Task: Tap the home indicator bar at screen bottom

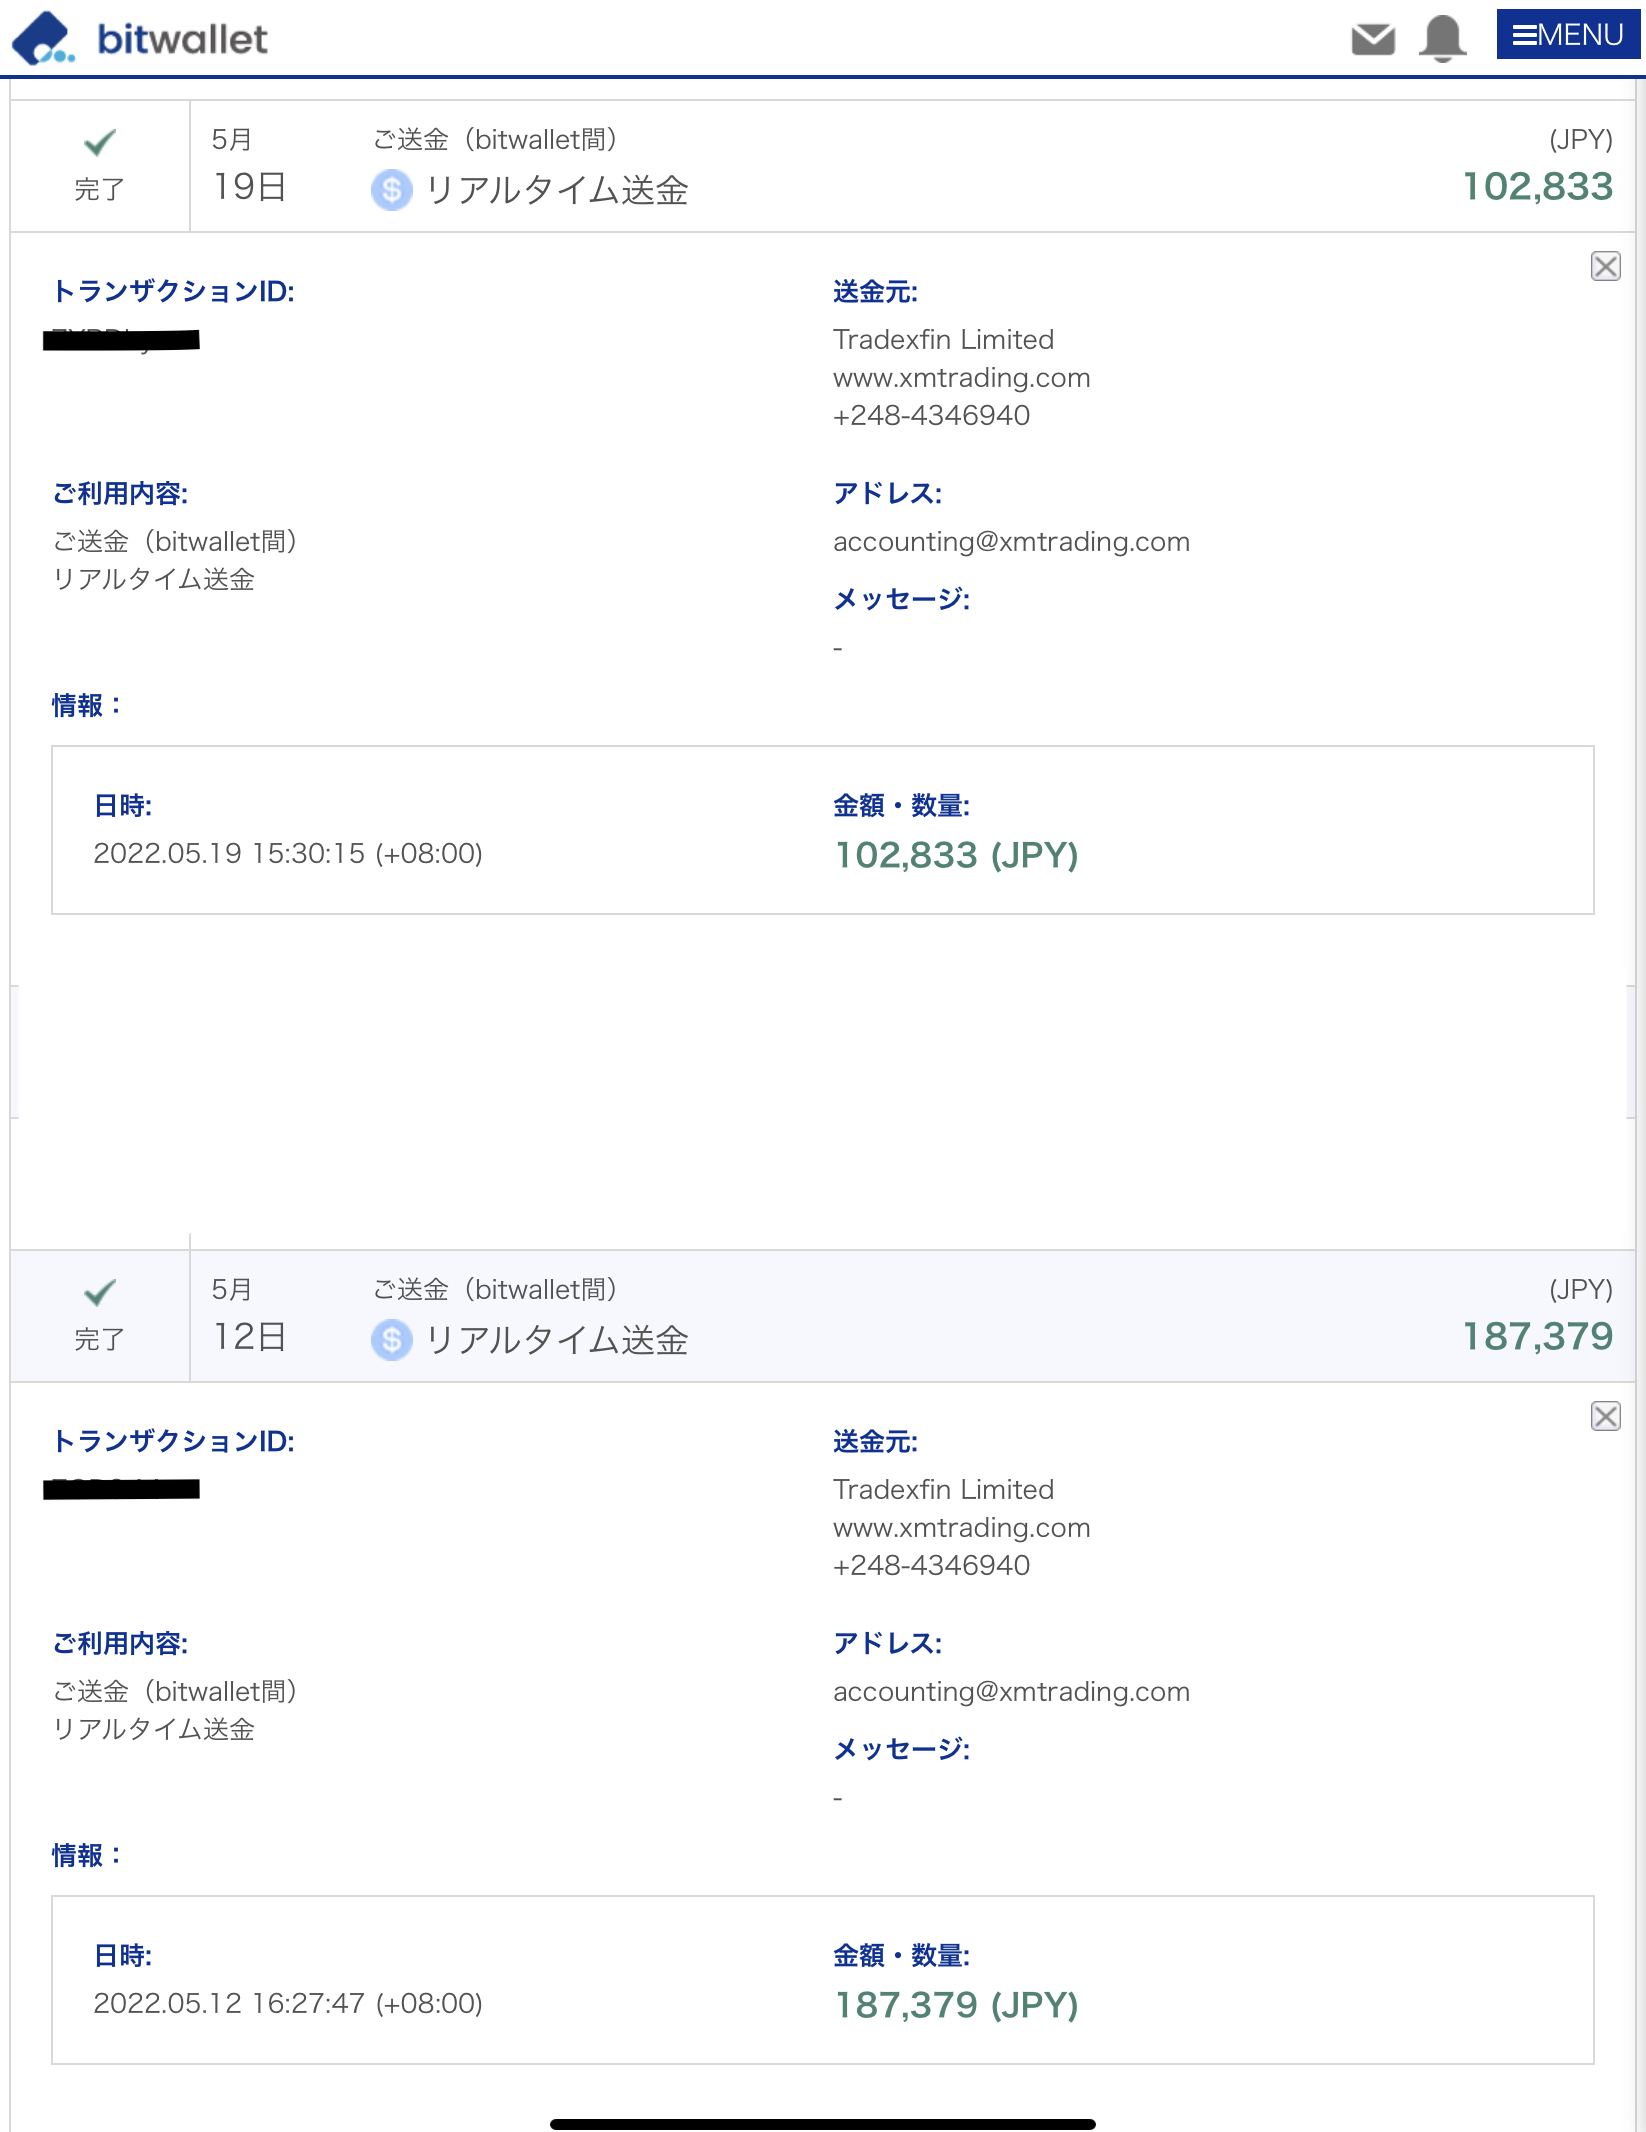Action: coord(823,2124)
